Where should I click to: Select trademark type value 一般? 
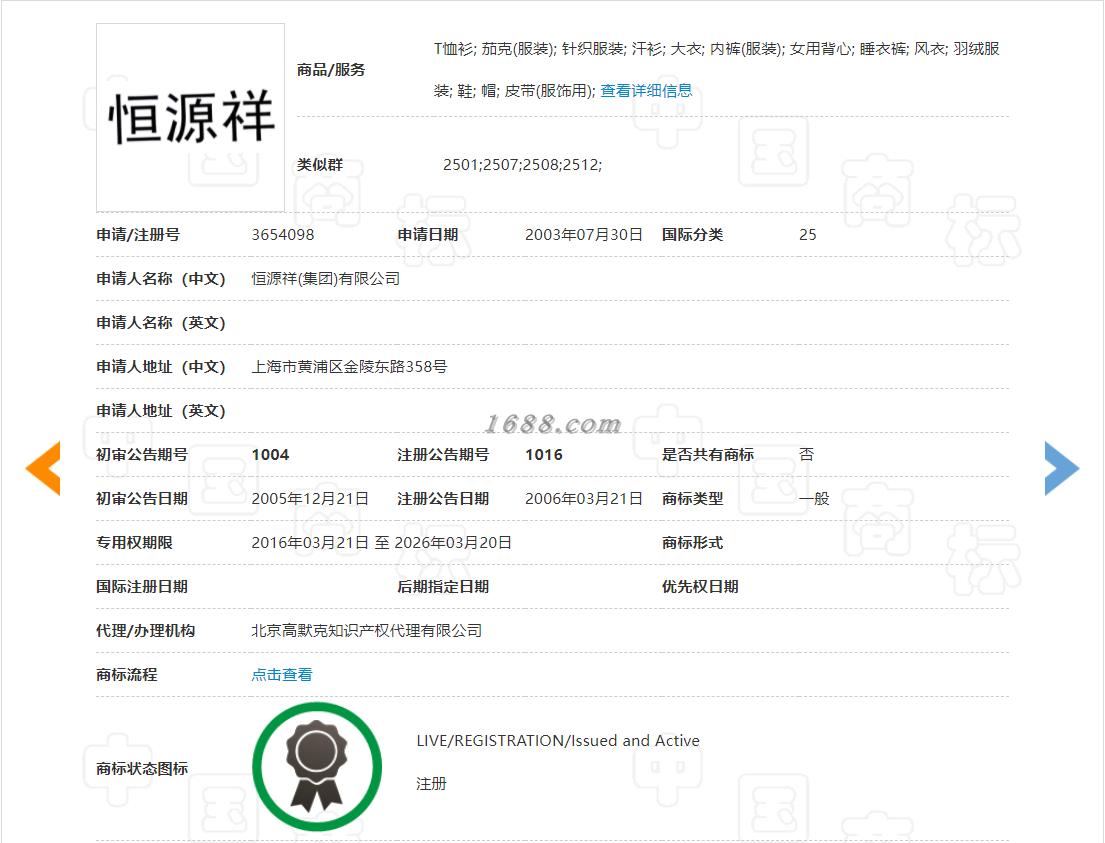[x=814, y=498]
